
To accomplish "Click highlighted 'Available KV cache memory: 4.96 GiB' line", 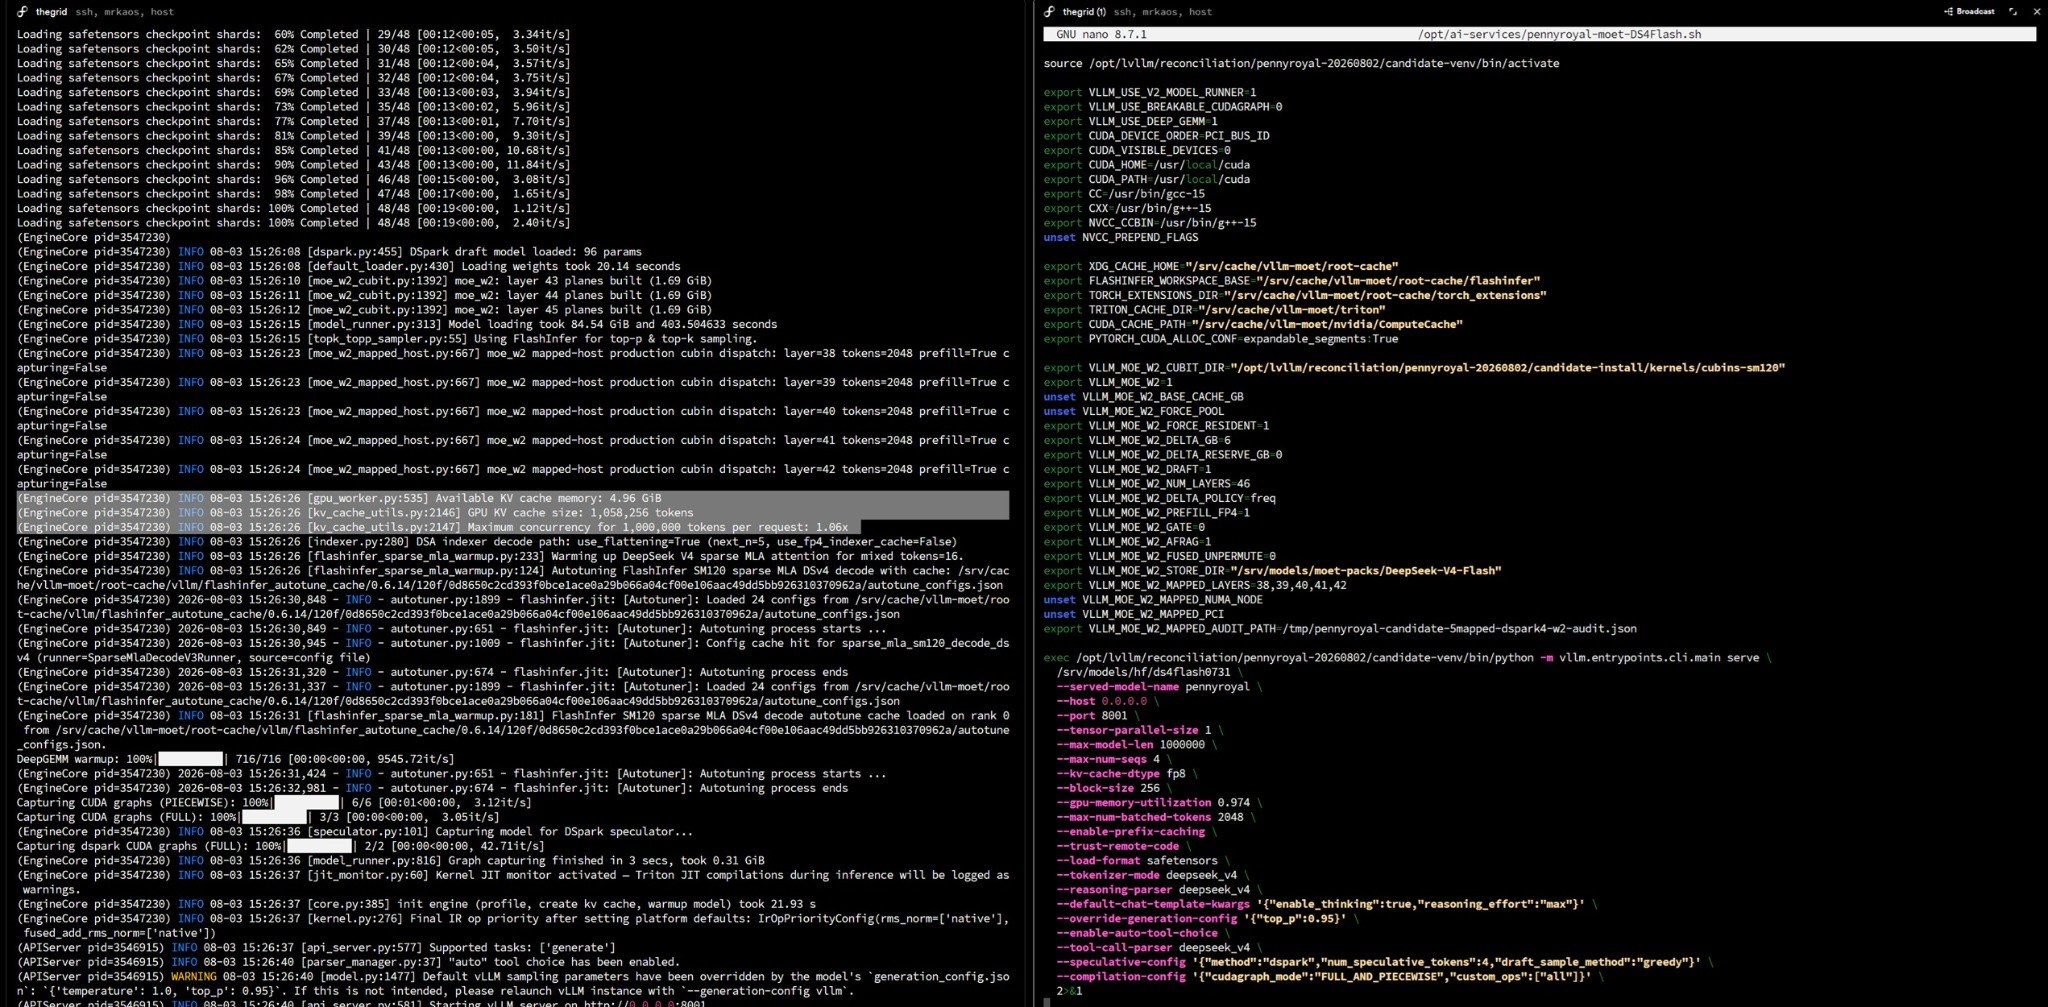I will pyautogui.click(x=339, y=498).
